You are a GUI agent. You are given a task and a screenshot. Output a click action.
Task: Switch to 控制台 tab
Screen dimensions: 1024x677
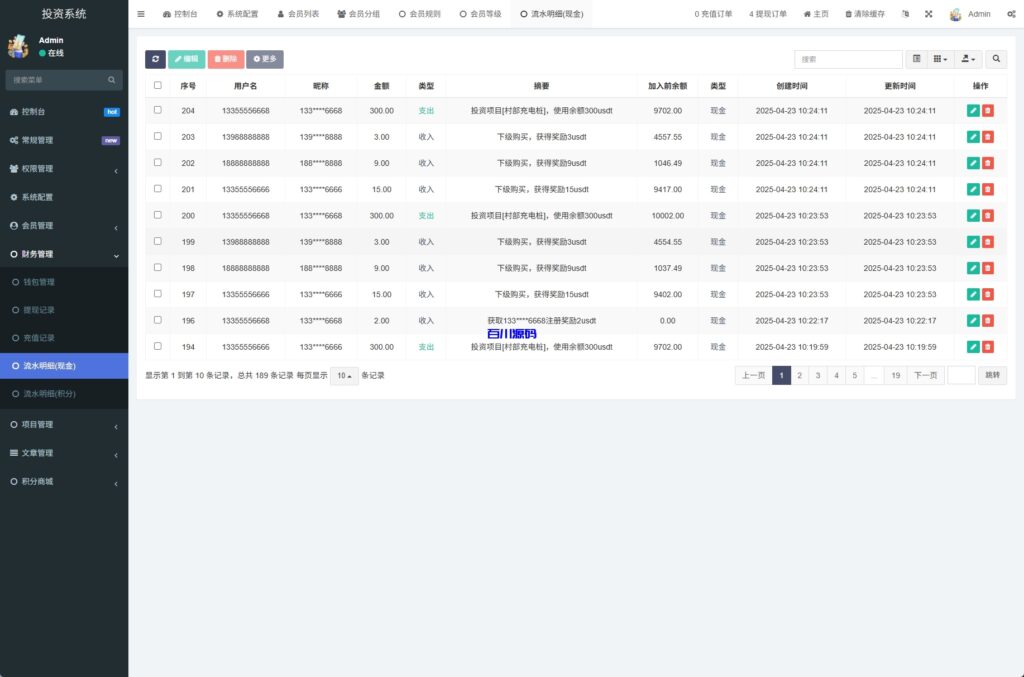pyautogui.click(x=180, y=14)
